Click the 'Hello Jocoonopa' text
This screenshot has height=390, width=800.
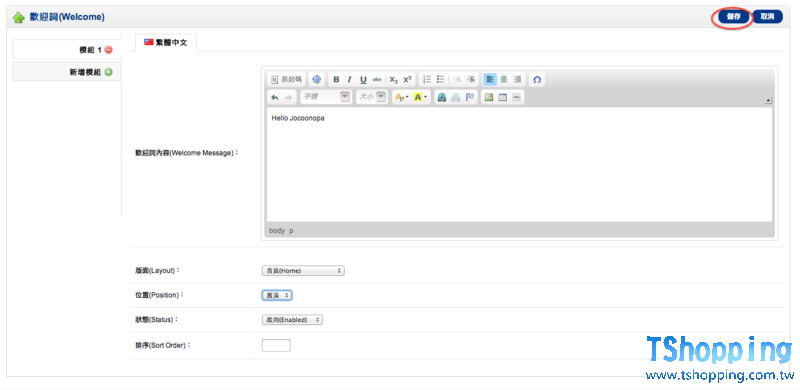pyautogui.click(x=298, y=118)
